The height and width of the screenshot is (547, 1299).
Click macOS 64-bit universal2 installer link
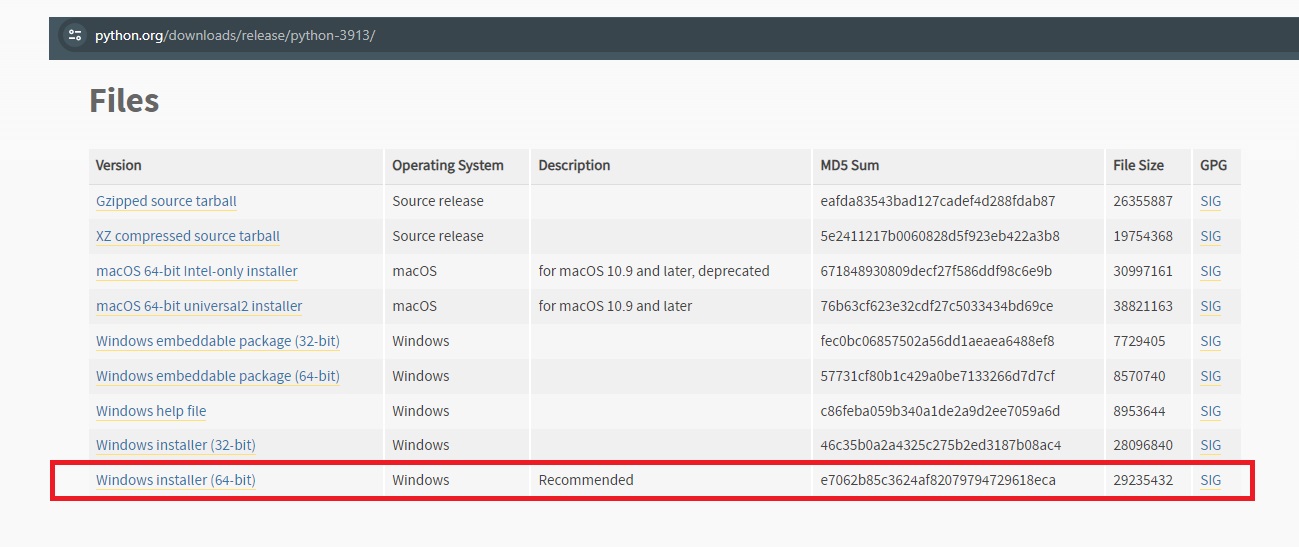click(x=199, y=306)
